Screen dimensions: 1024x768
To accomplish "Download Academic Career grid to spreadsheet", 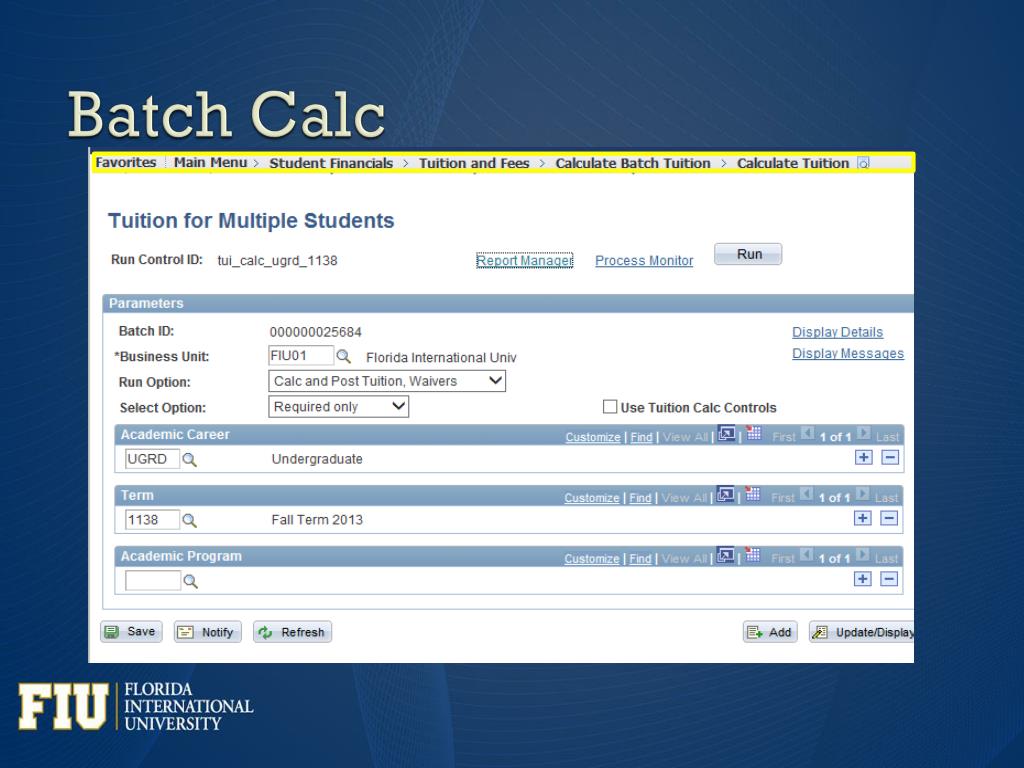I will click(754, 434).
